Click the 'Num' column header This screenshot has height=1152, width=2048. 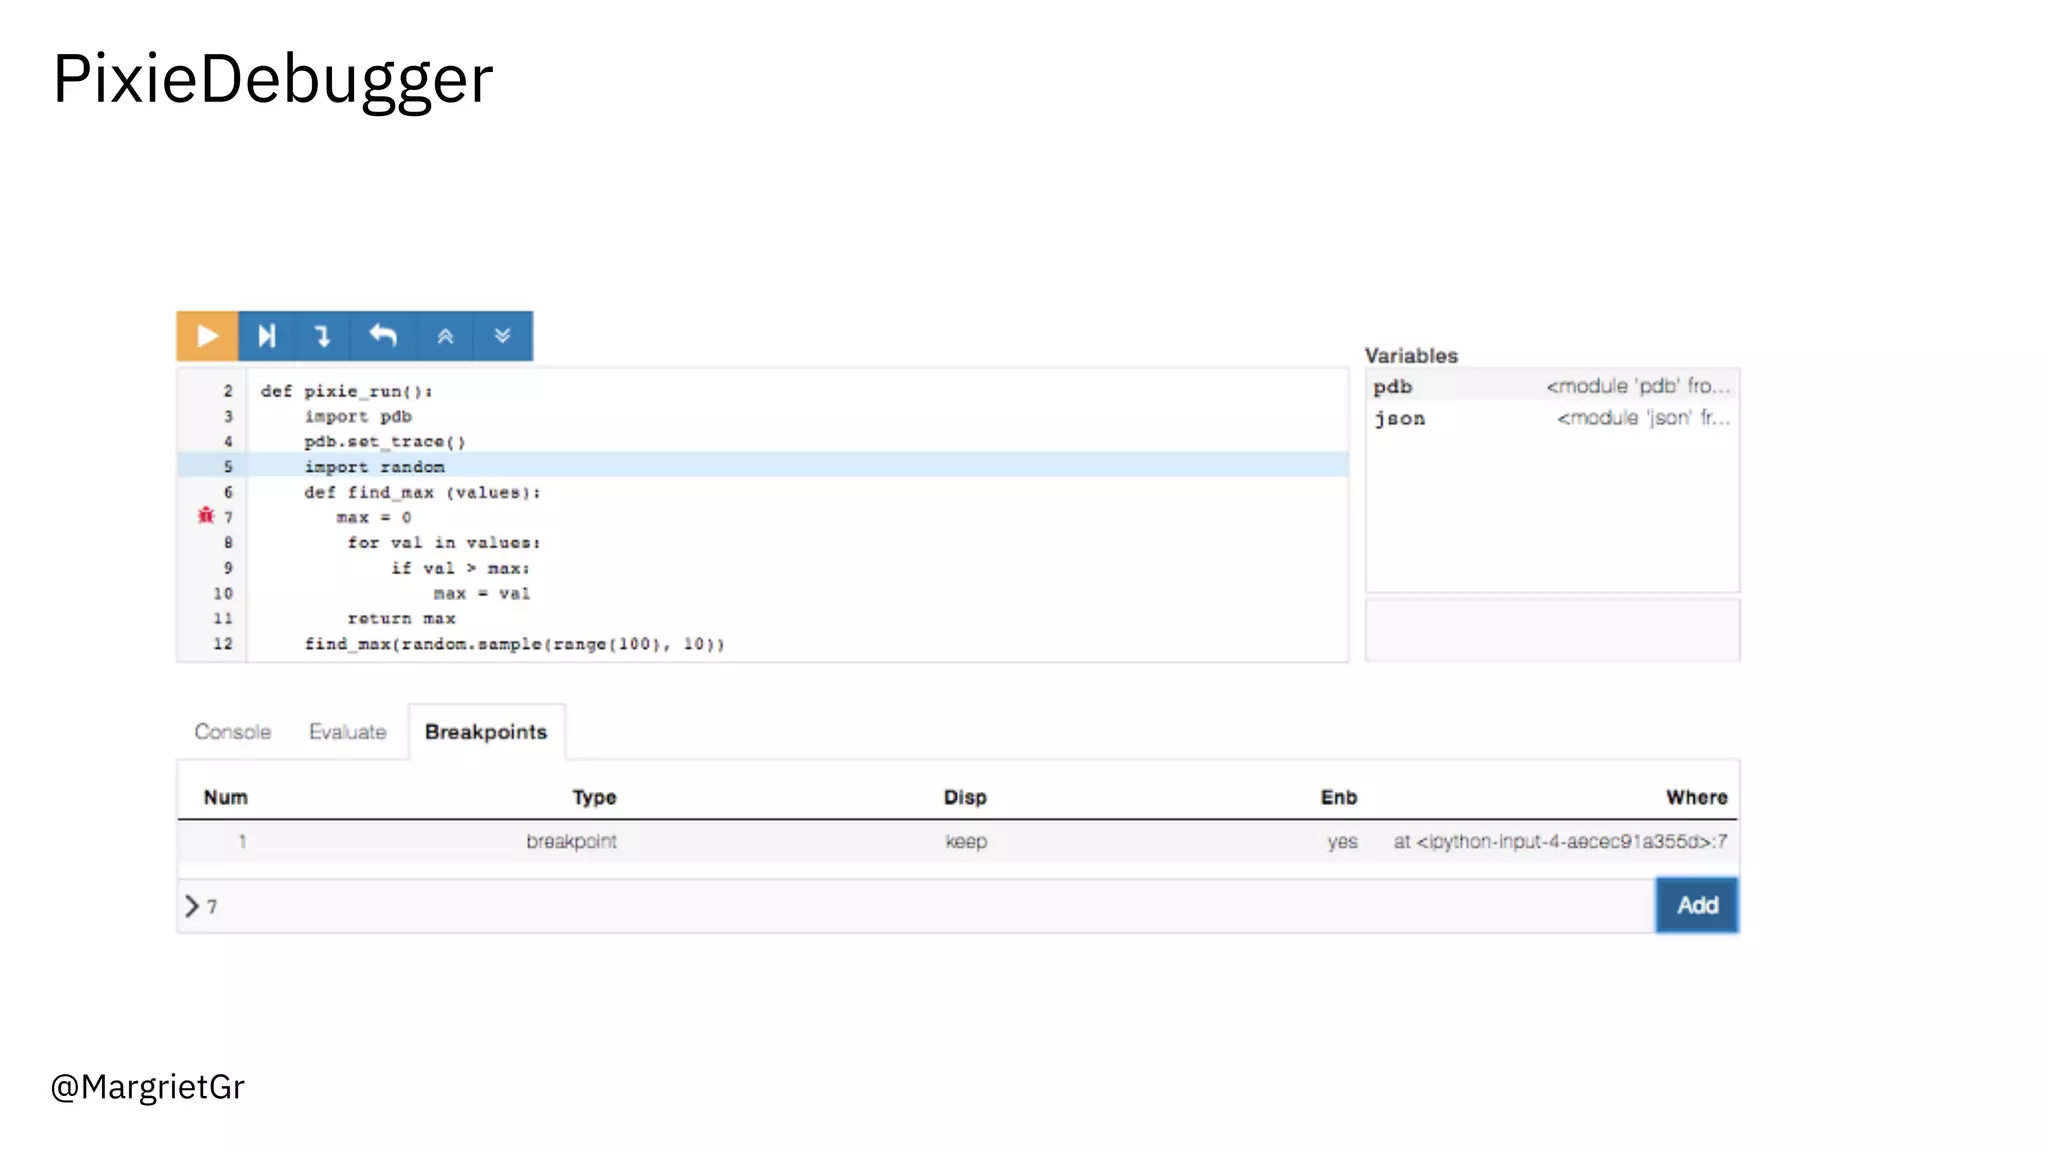pyautogui.click(x=225, y=797)
